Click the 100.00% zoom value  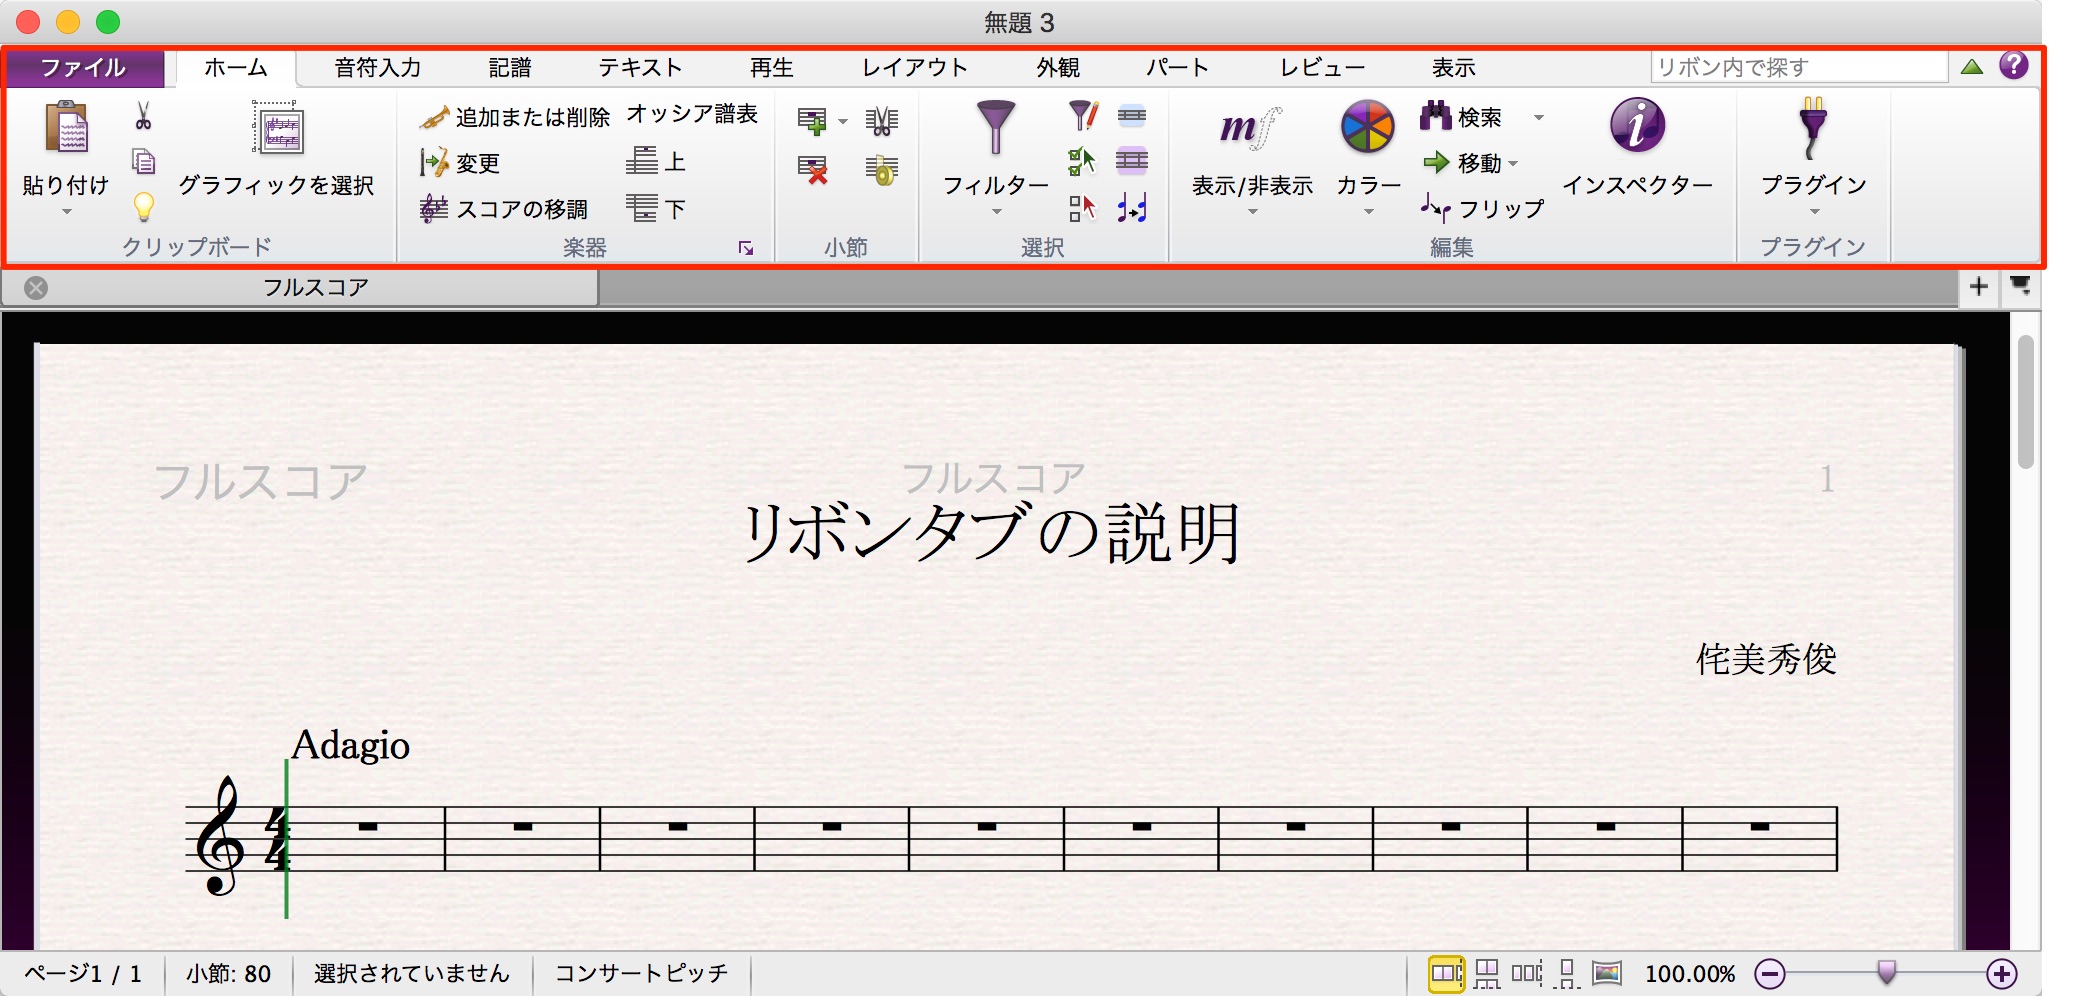(1690, 973)
